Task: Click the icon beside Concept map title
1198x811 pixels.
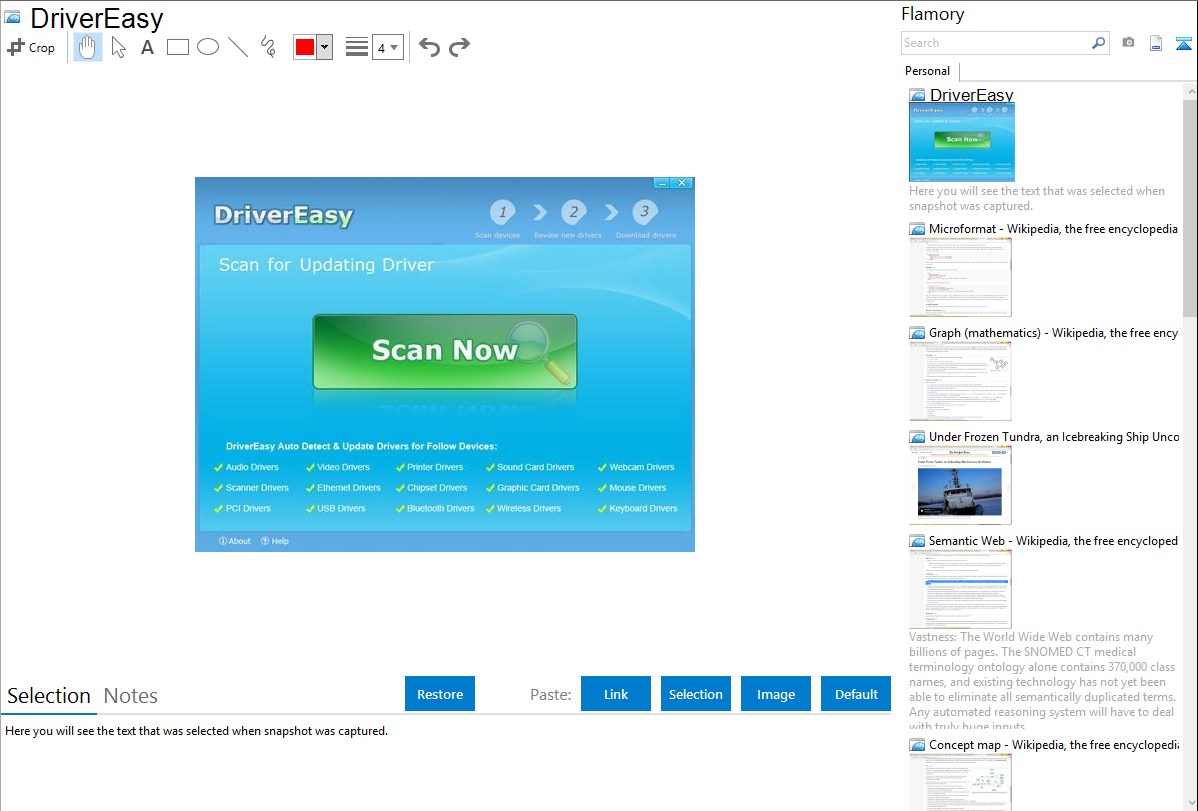Action: pyautogui.click(x=917, y=744)
